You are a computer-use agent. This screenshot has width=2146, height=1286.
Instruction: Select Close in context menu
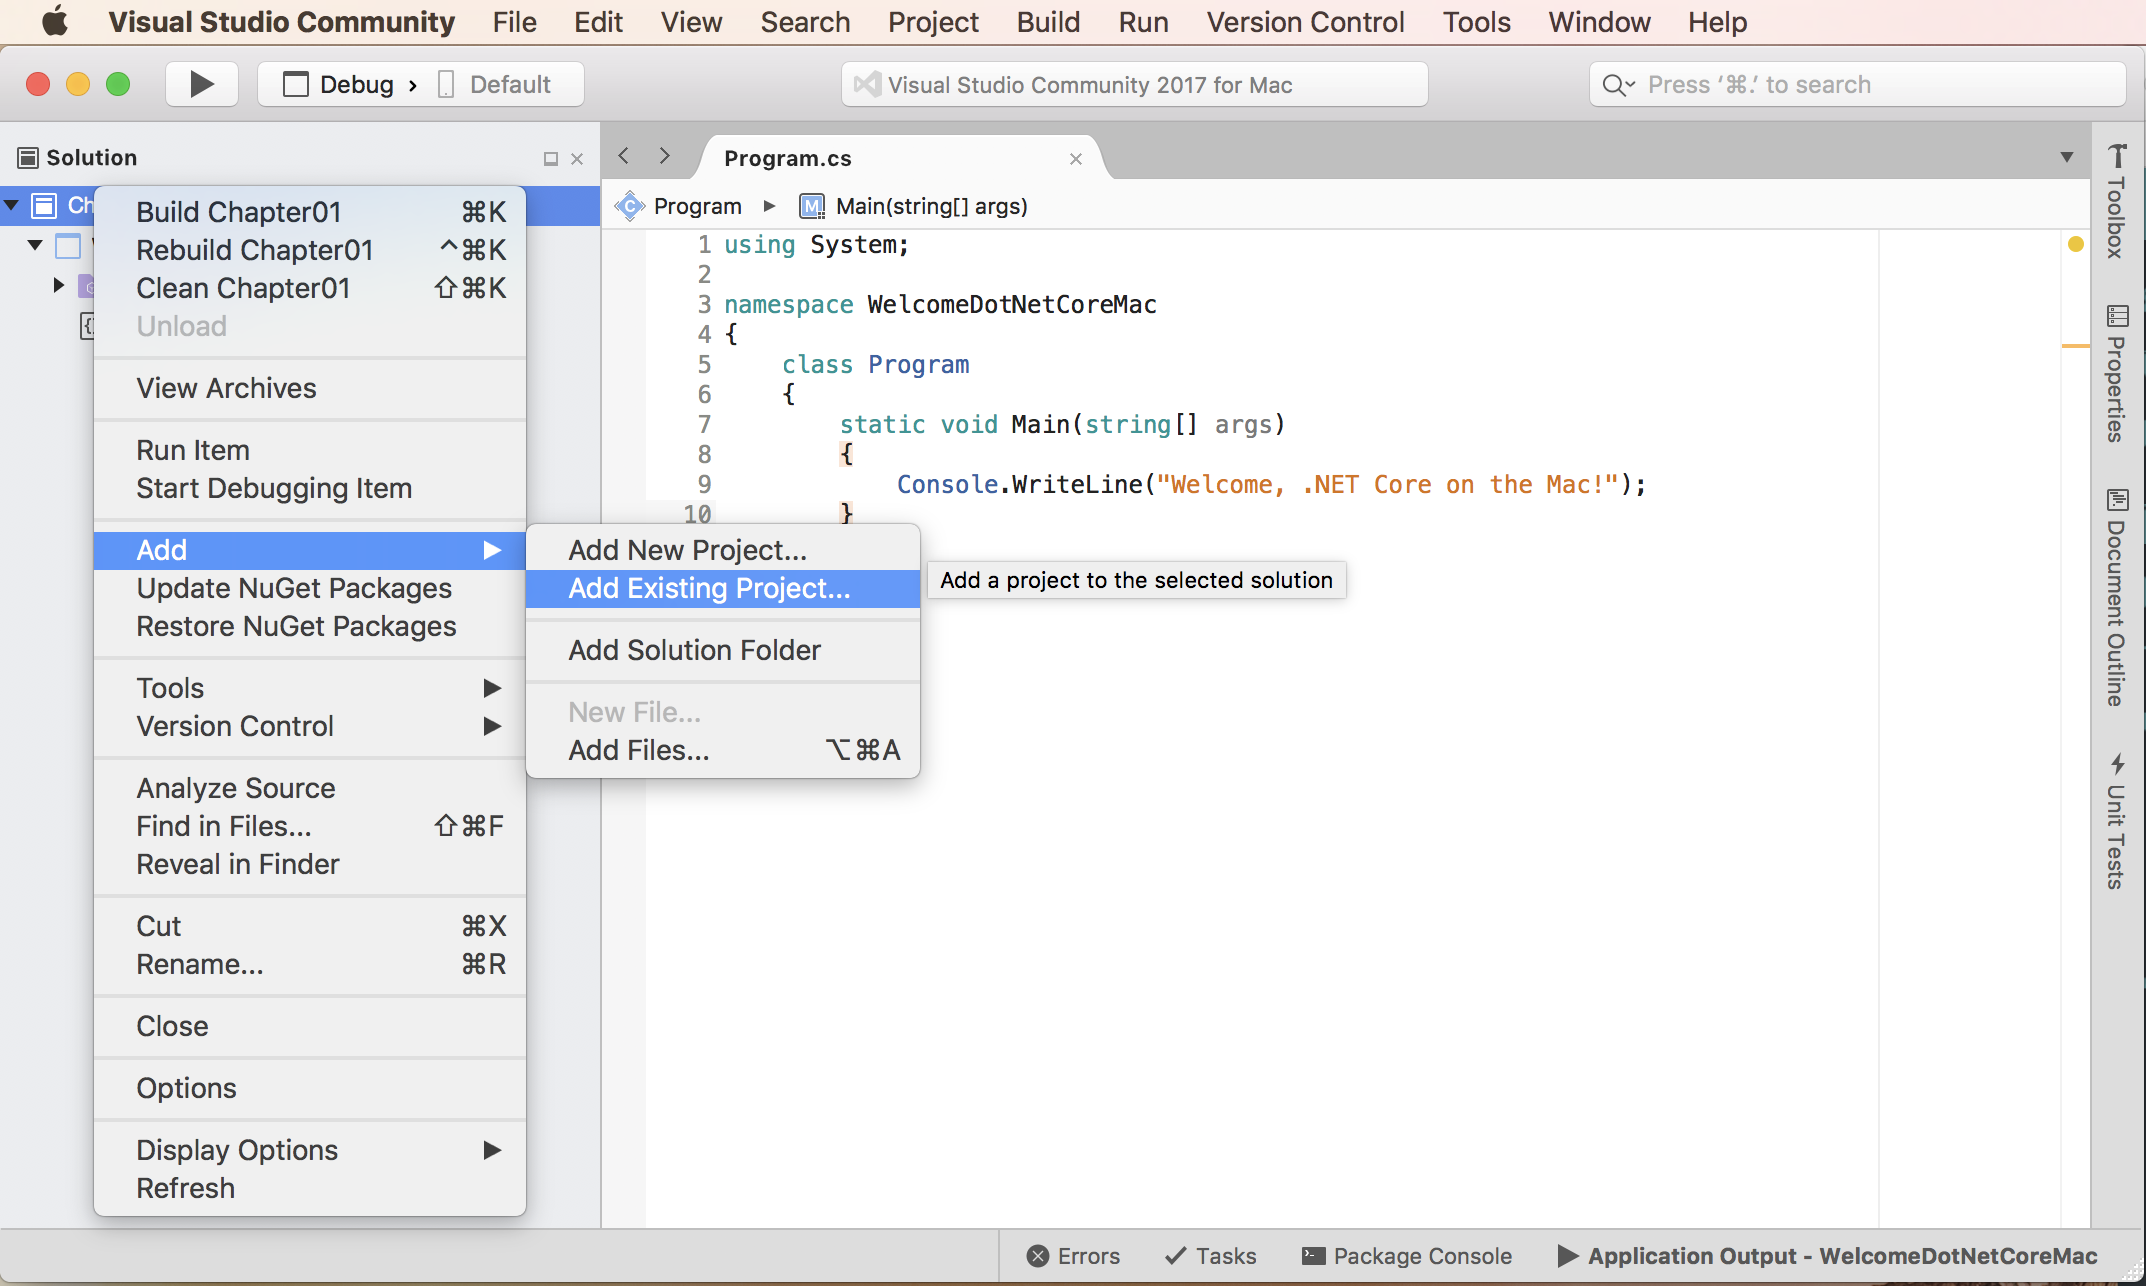point(310,1026)
